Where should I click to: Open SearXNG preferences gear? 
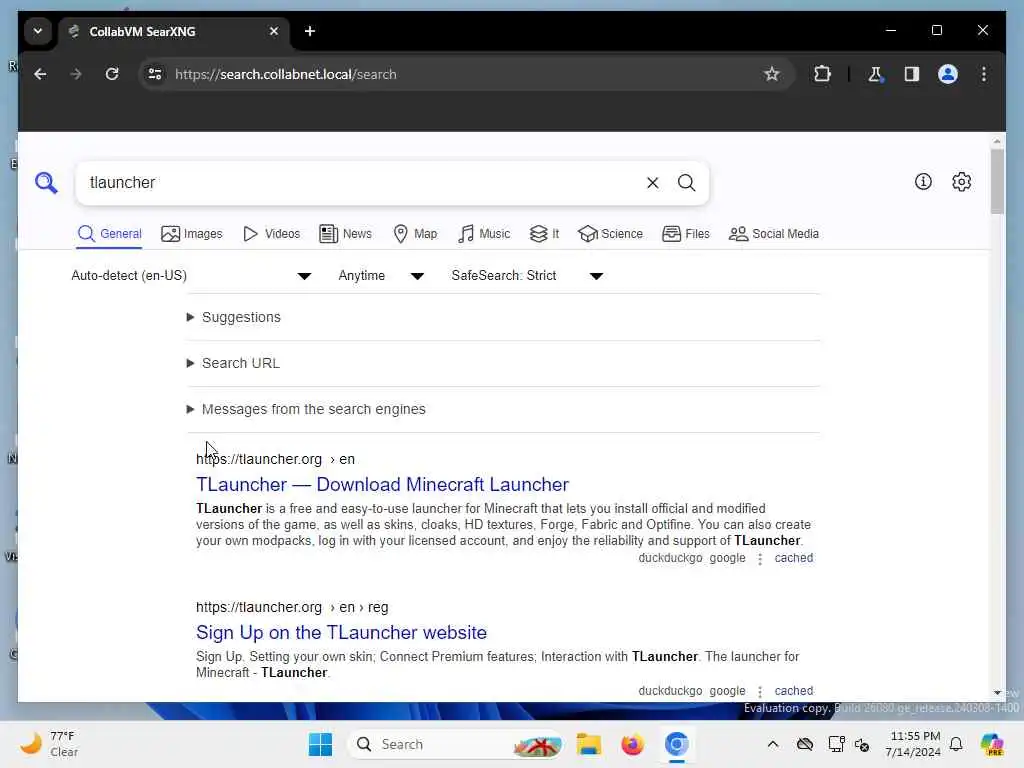click(x=961, y=182)
